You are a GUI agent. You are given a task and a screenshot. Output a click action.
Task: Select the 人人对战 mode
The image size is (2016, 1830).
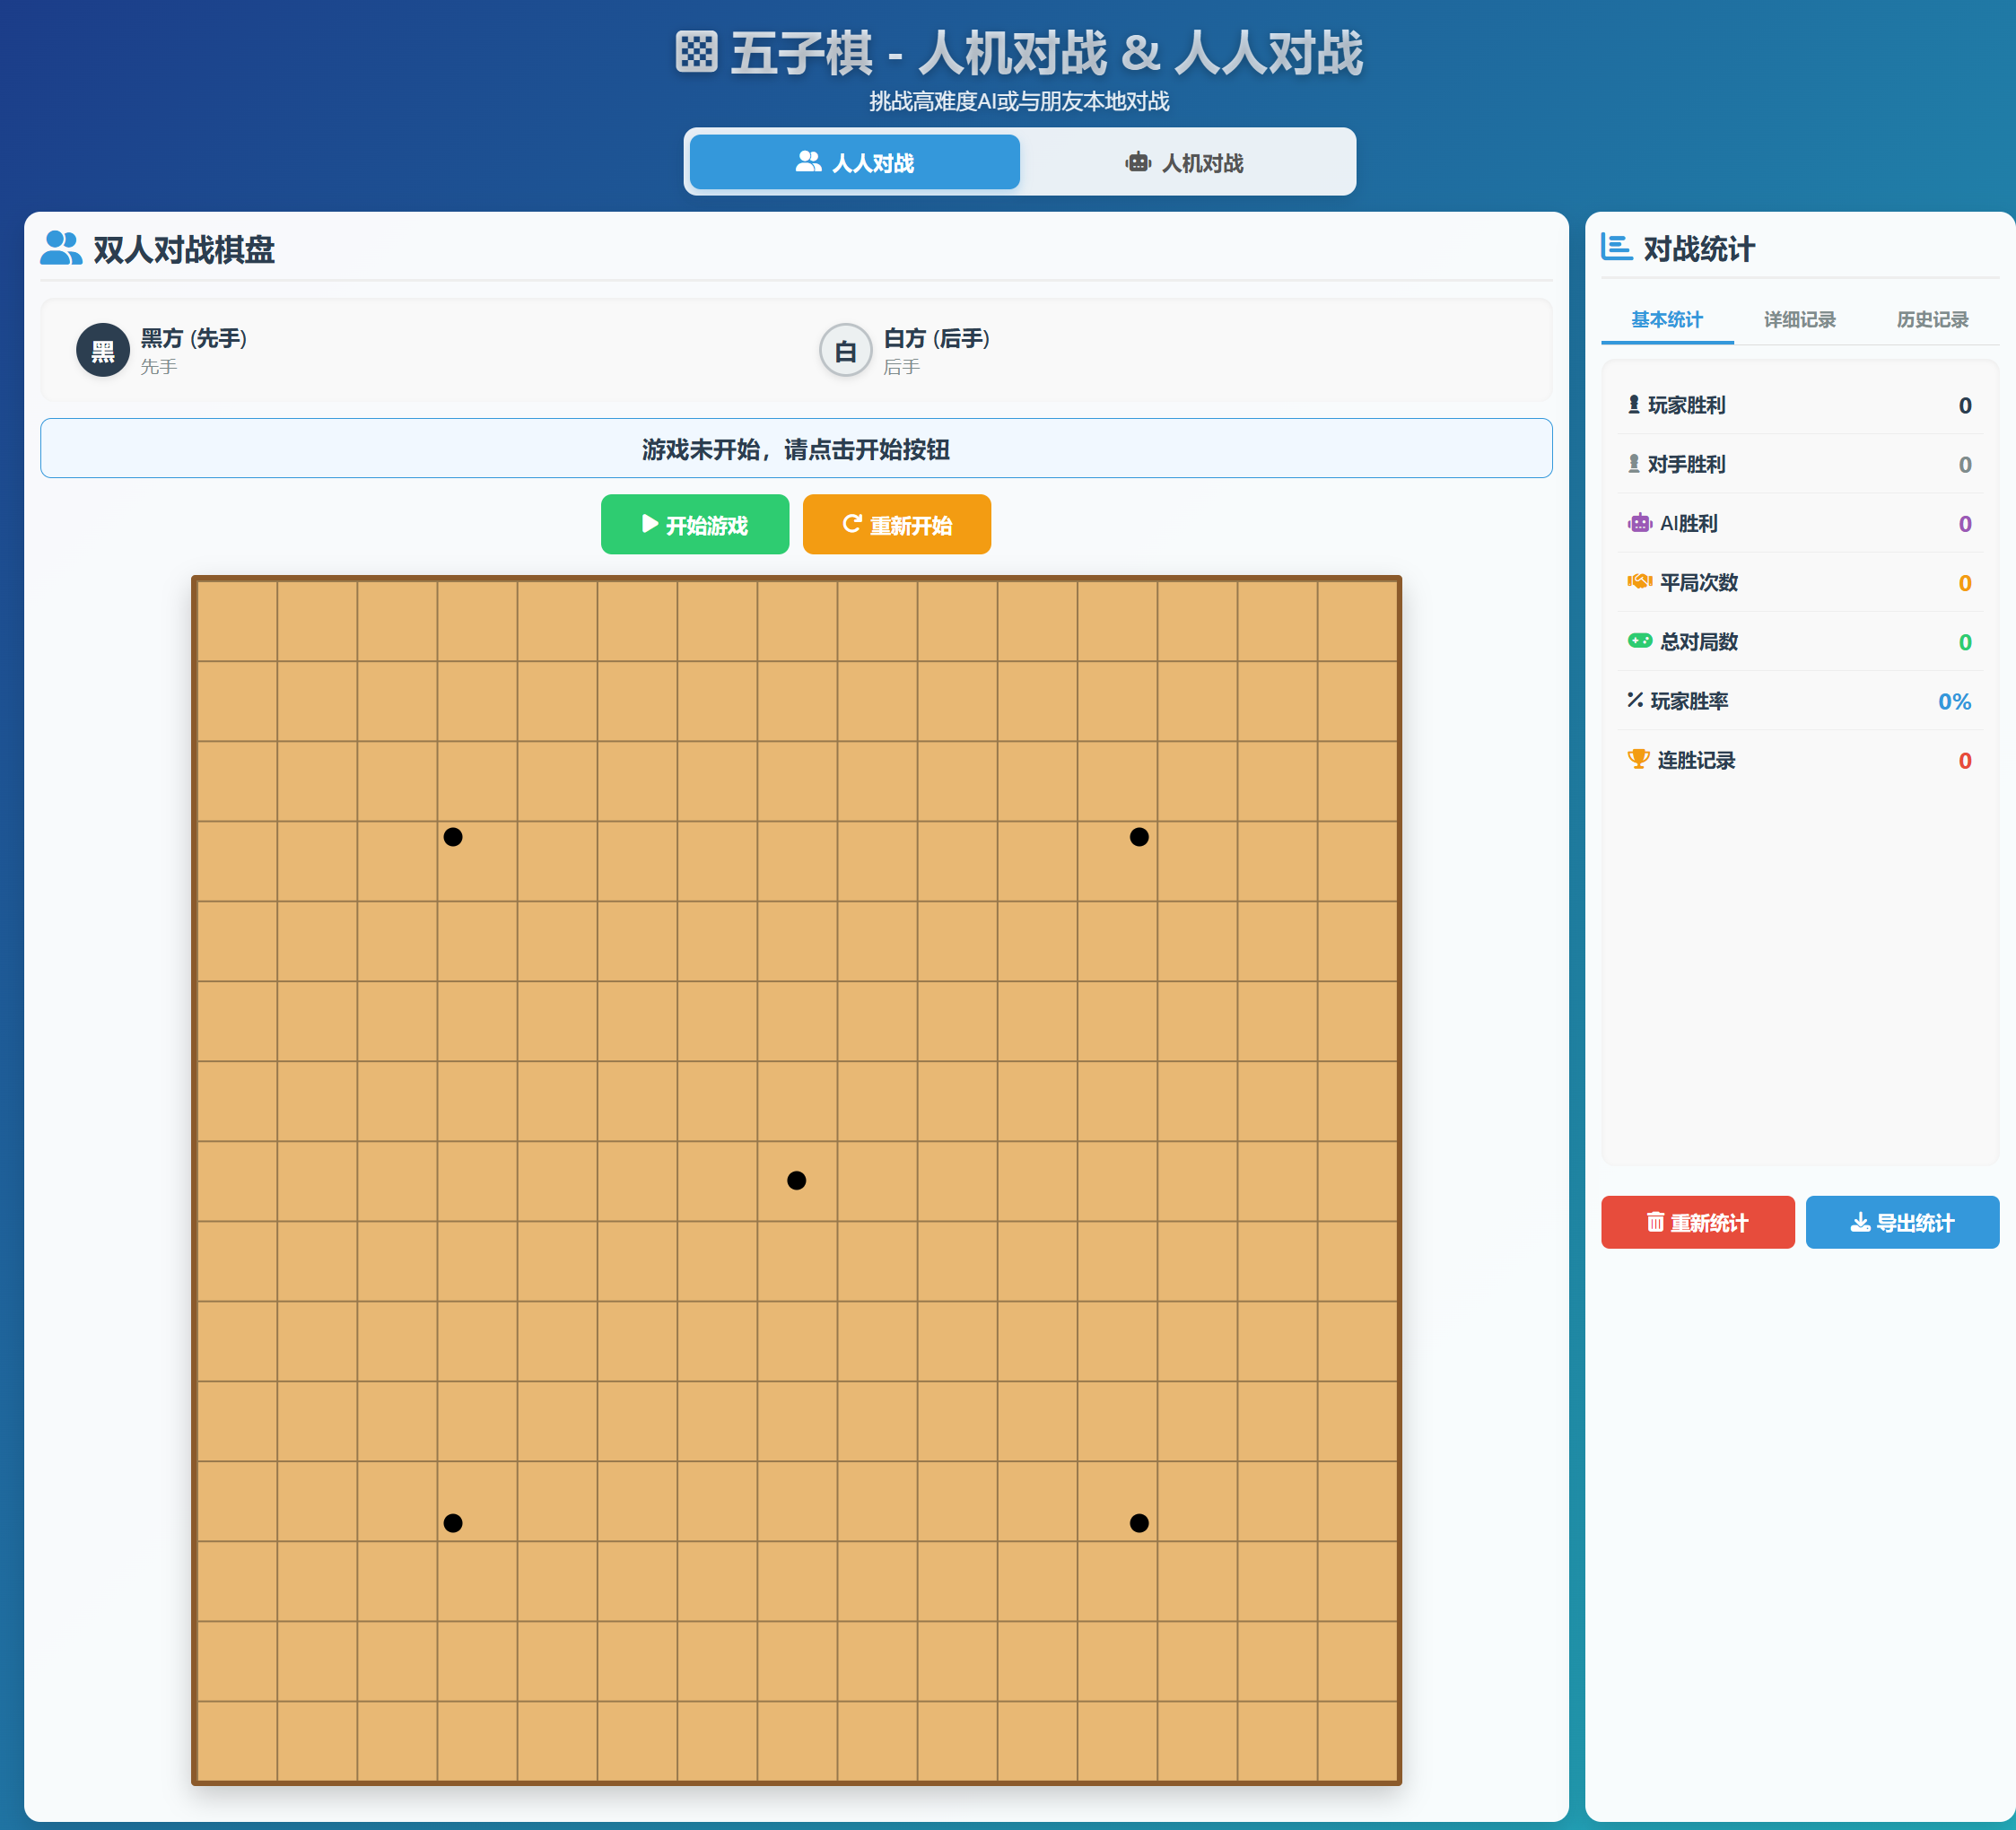click(x=853, y=162)
